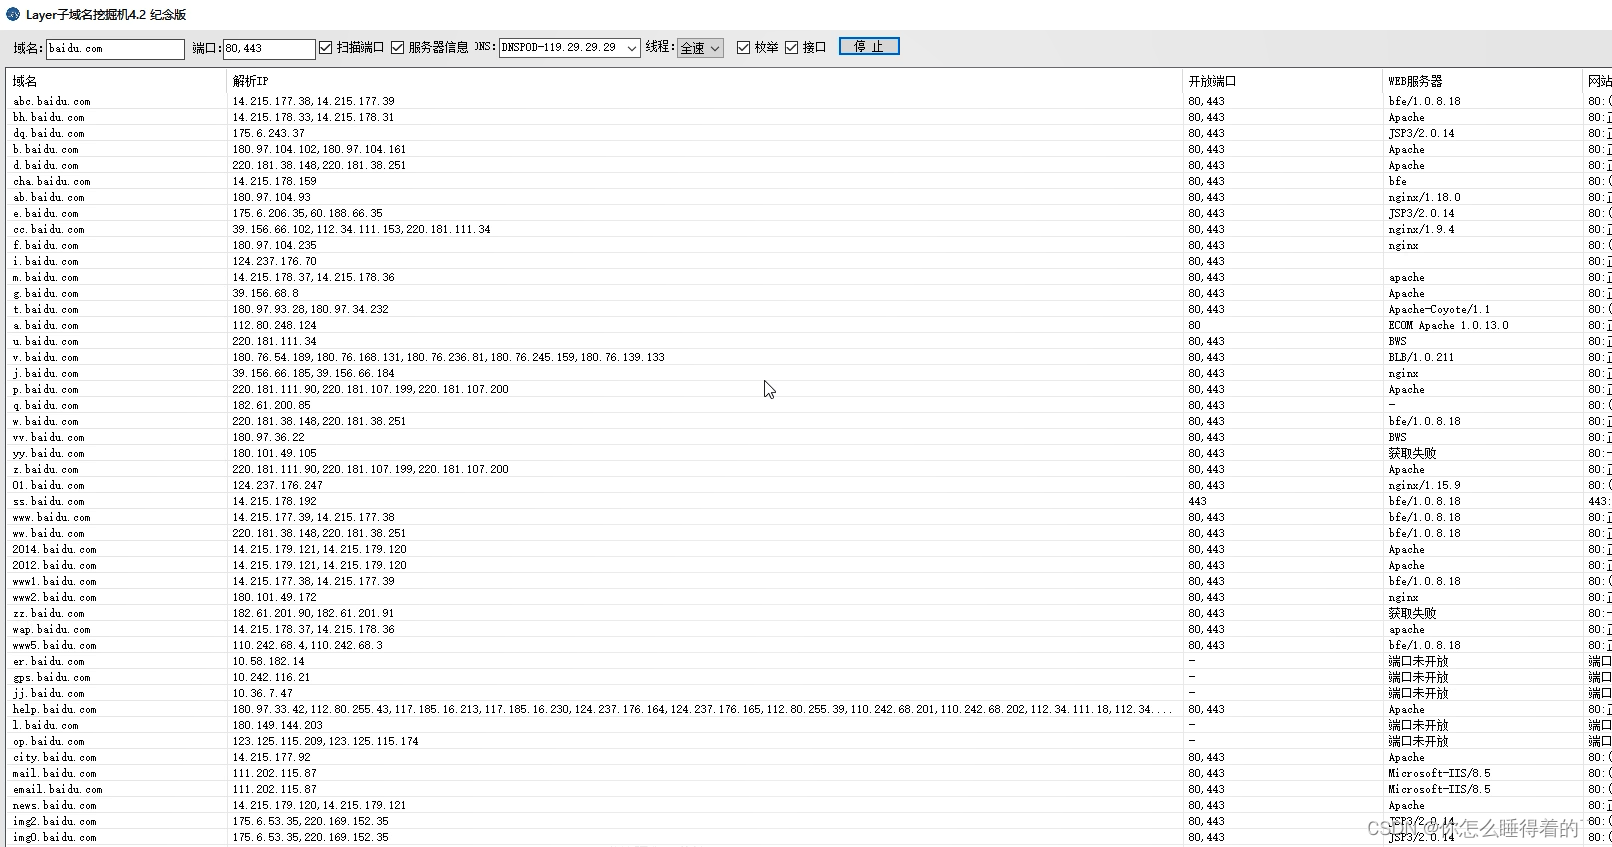Sort by the 解析IP column header

click(705, 81)
